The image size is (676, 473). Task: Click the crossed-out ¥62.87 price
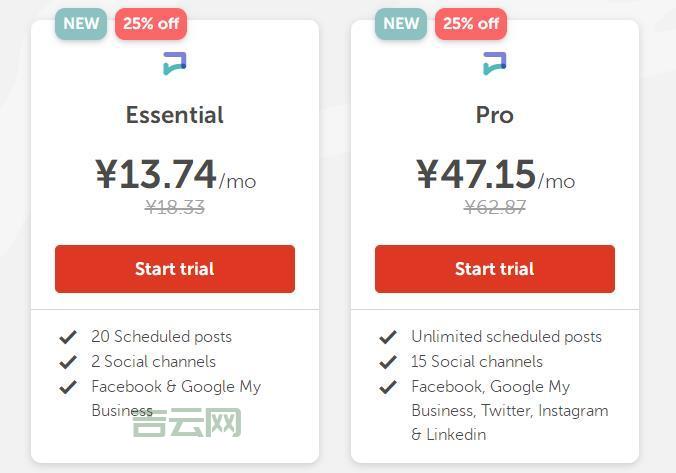point(495,207)
